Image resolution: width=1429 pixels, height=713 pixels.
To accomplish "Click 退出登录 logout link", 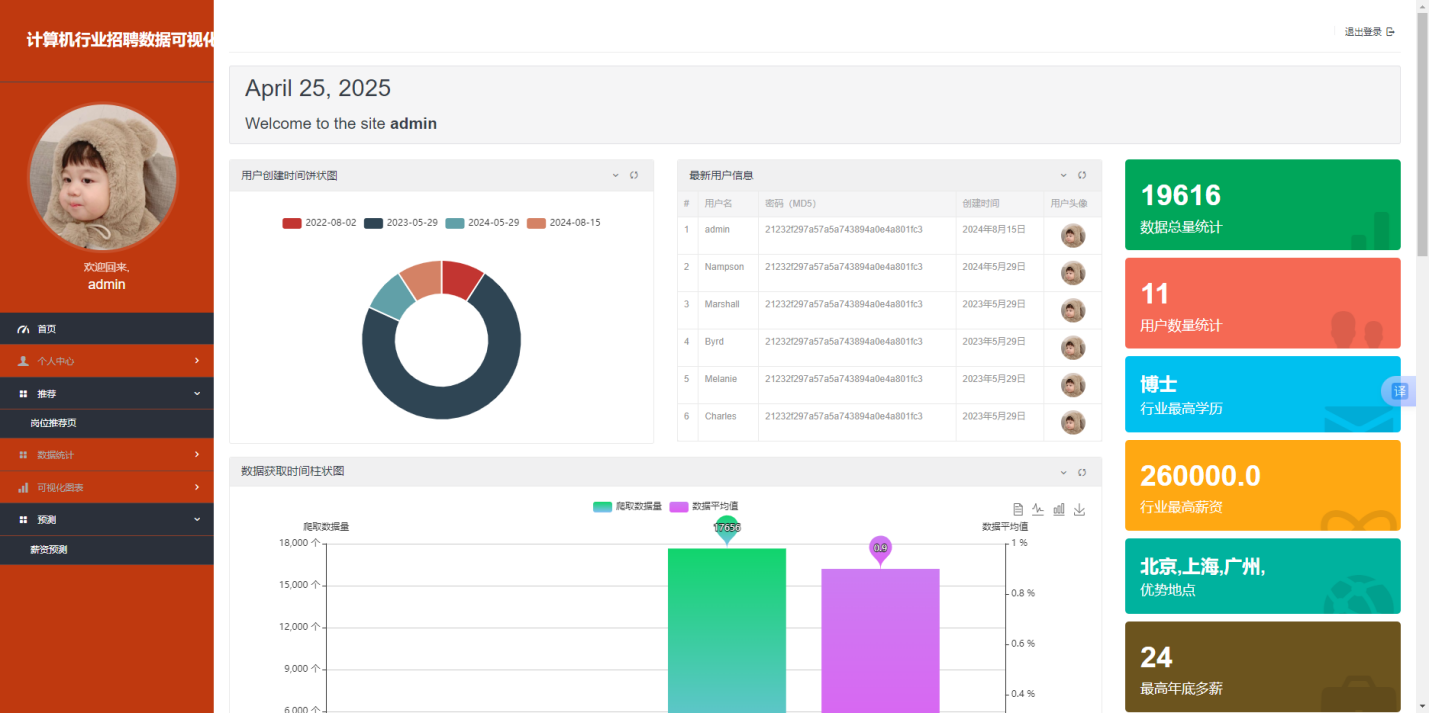I will pos(1369,32).
